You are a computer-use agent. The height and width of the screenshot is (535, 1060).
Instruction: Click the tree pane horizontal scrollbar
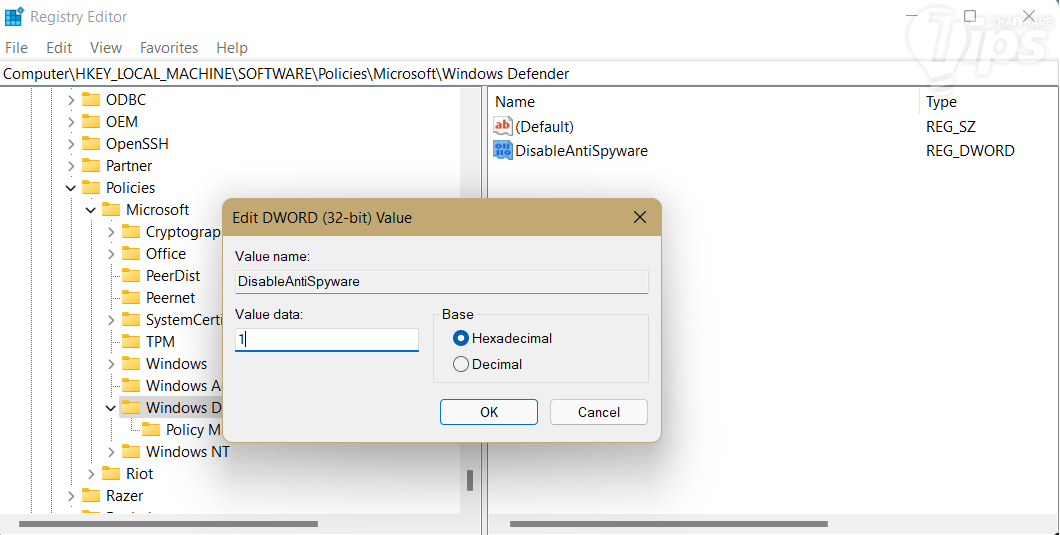click(168, 524)
